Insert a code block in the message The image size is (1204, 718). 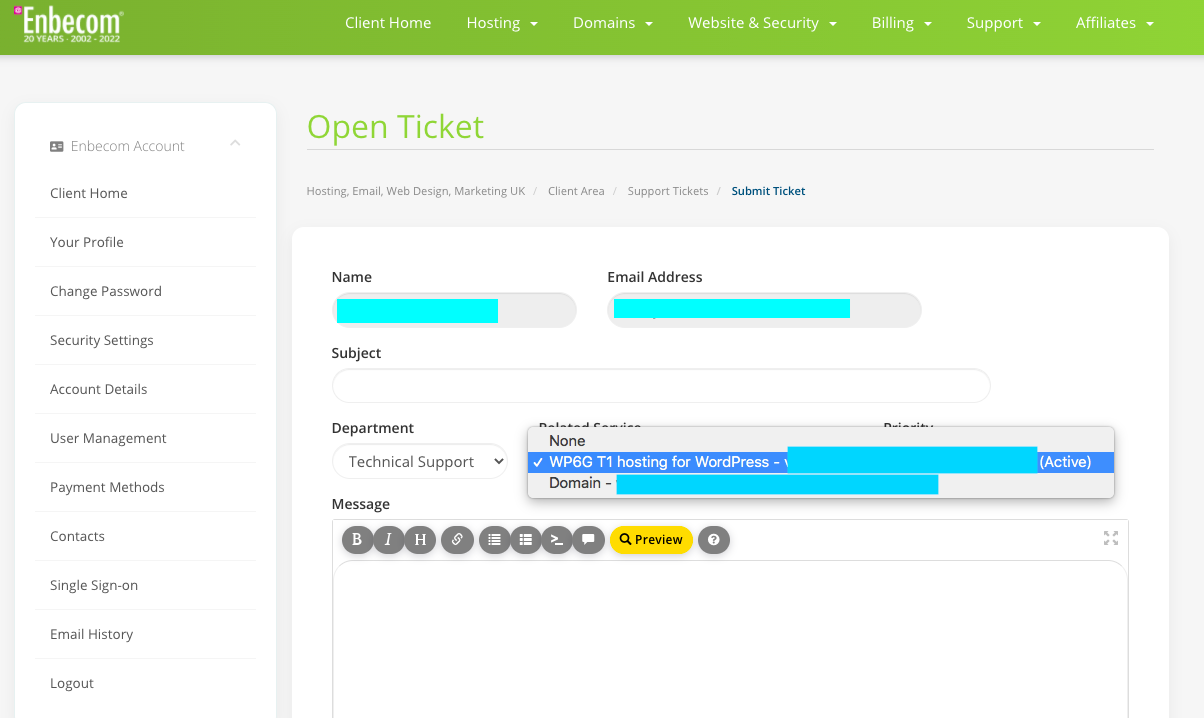tap(556, 539)
